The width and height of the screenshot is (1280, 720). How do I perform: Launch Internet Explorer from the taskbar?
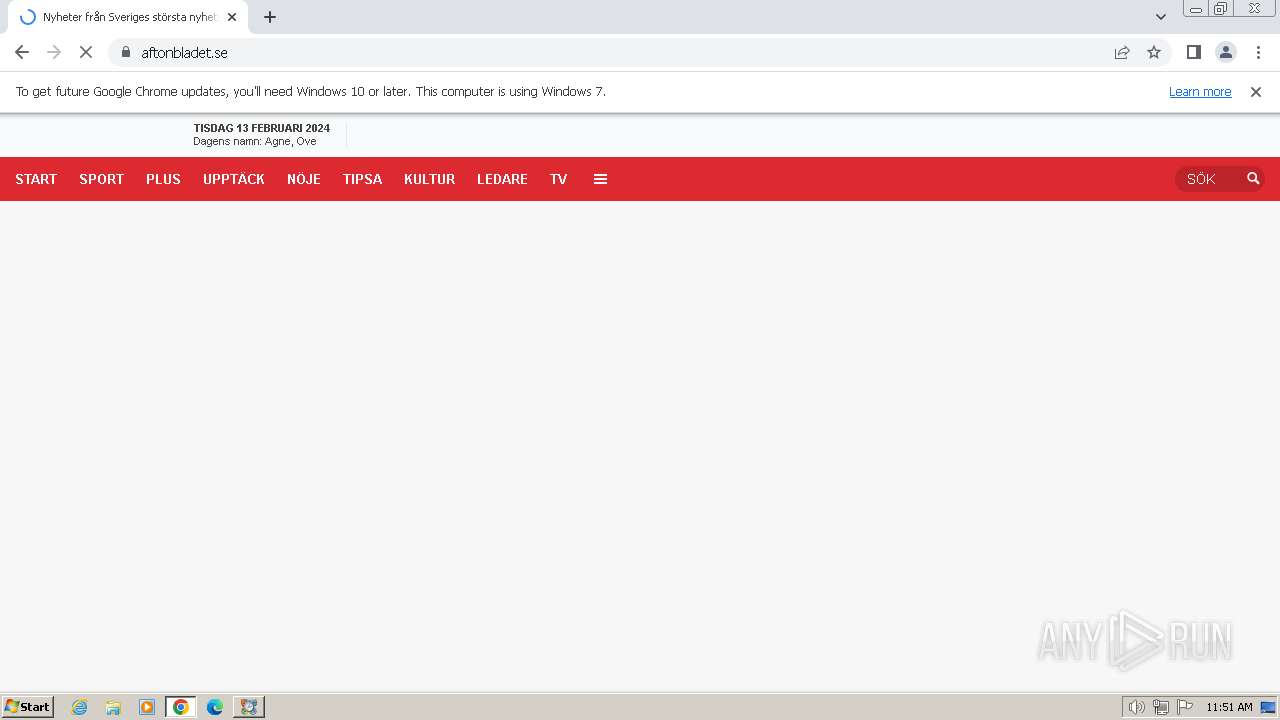80,707
